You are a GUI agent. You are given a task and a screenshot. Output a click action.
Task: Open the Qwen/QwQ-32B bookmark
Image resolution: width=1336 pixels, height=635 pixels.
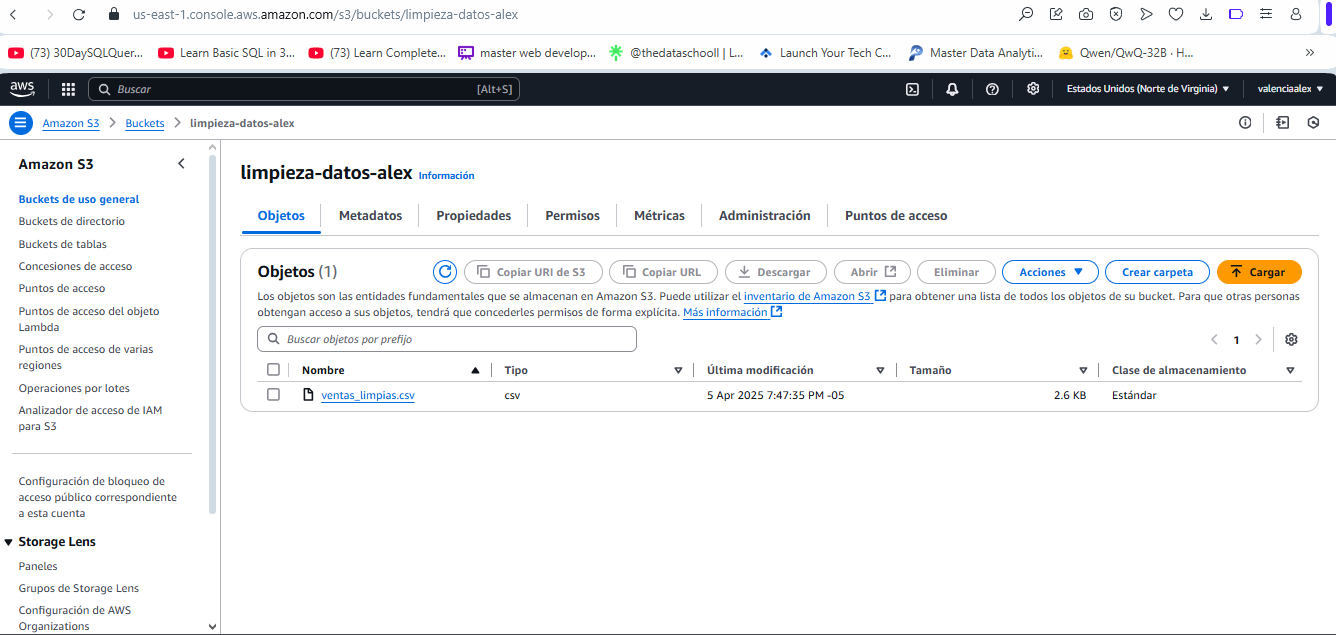pos(1127,53)
